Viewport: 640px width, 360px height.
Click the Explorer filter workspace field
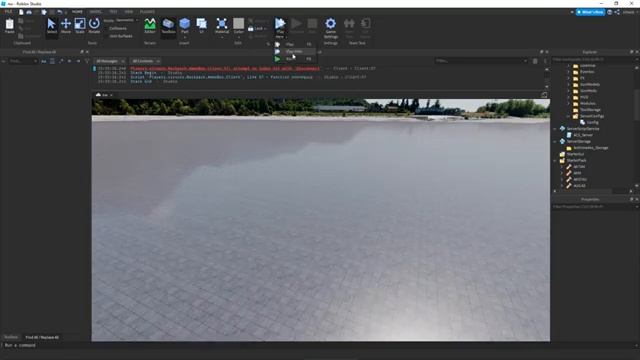(x=594, y=59)
